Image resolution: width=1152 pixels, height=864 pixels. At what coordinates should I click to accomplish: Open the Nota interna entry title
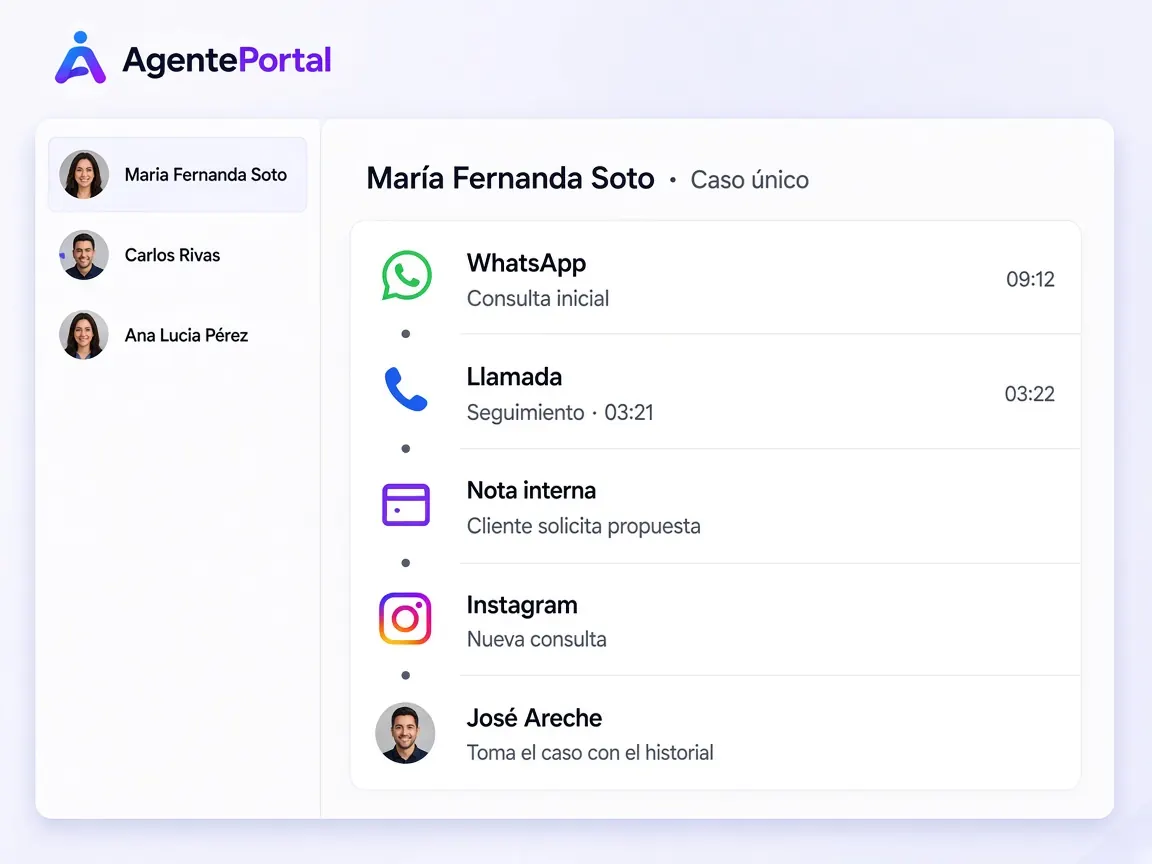[x=531, y=490]
